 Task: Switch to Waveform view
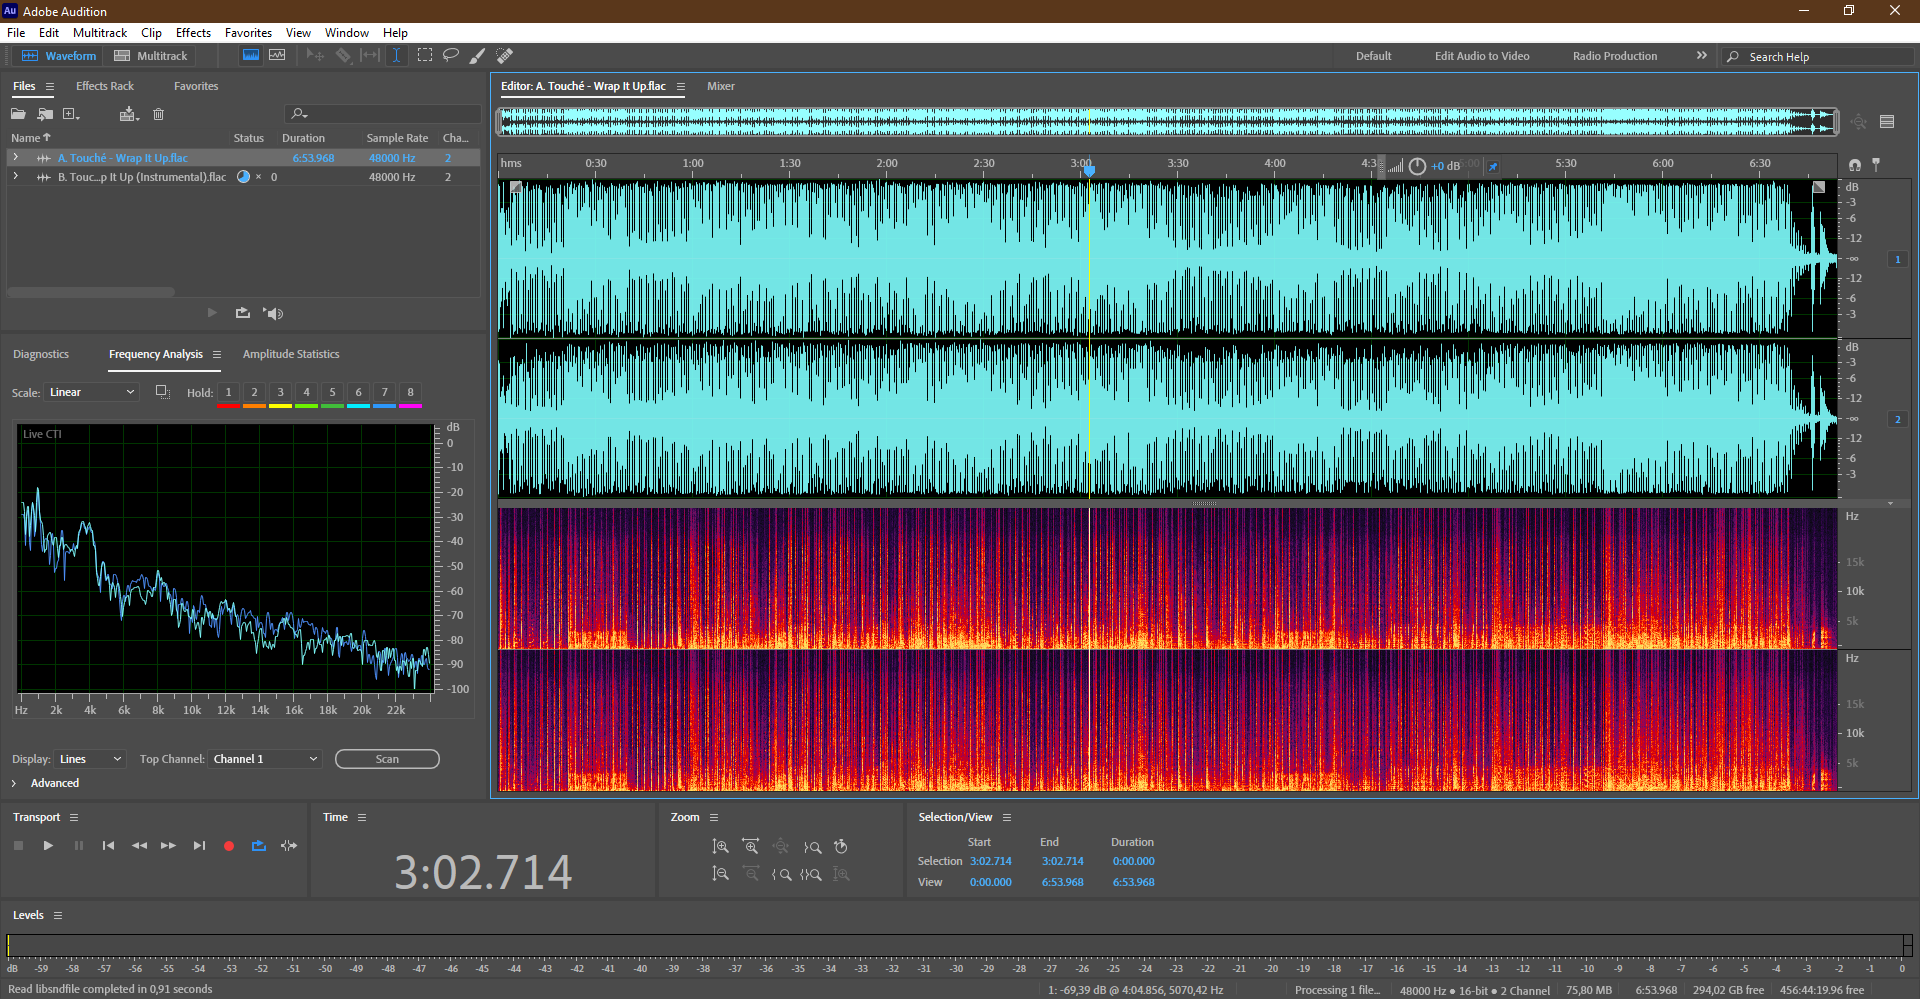pos(59,56)
